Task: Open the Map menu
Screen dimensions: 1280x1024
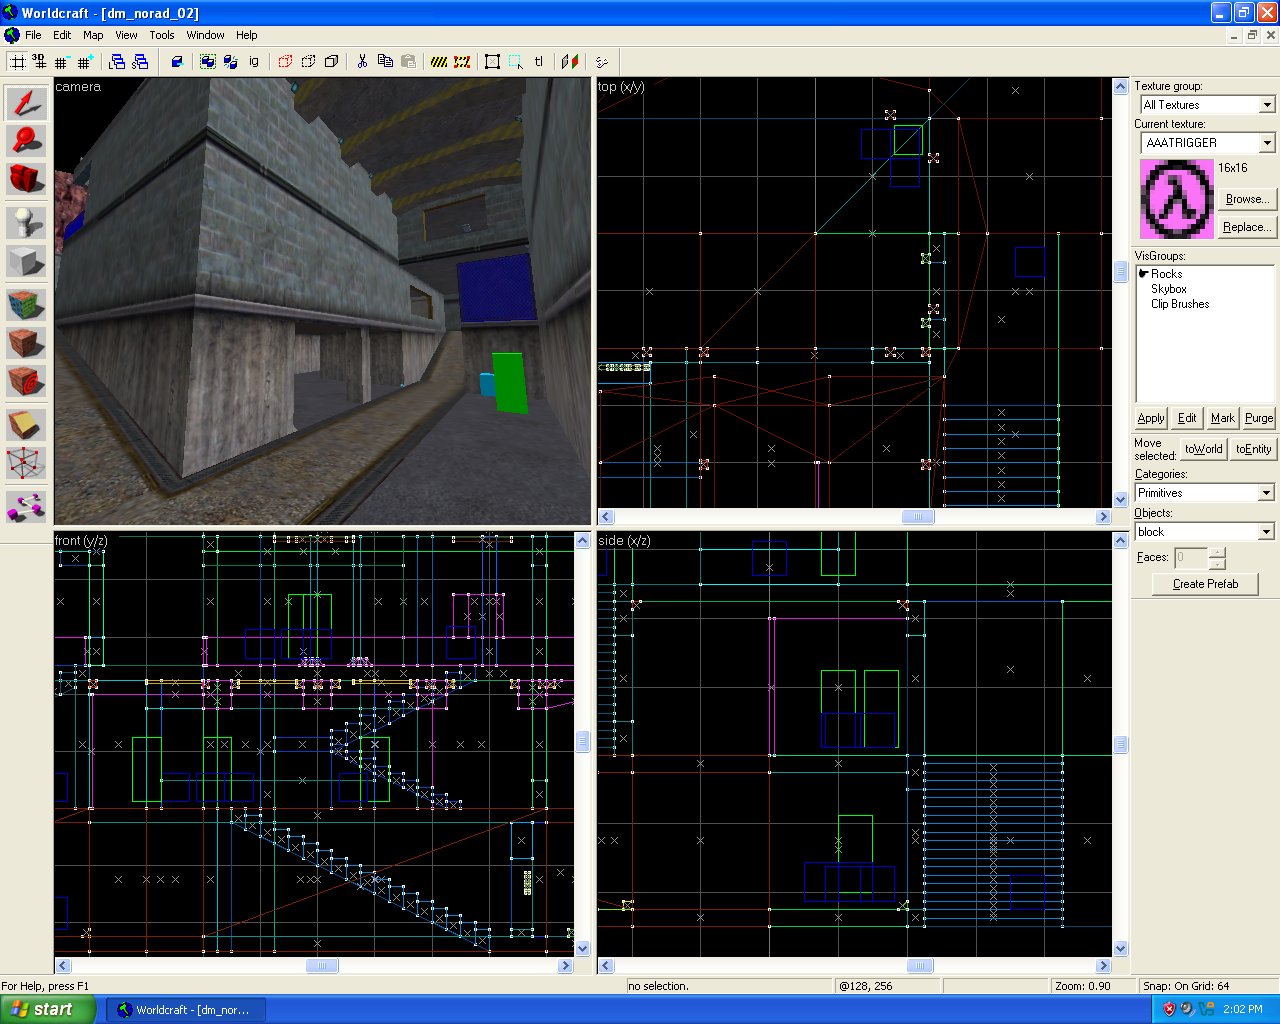Action: (93, 35)
